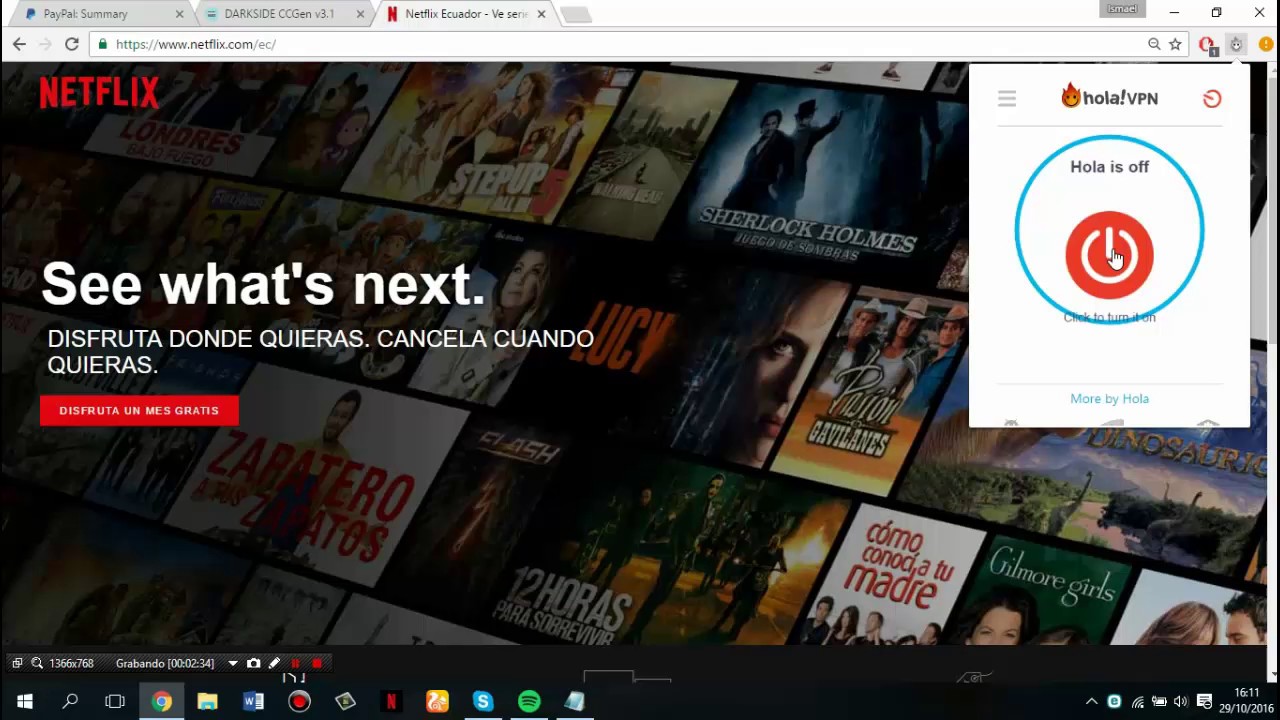
Task: Pause the screen recording
Action: point(295,663)
